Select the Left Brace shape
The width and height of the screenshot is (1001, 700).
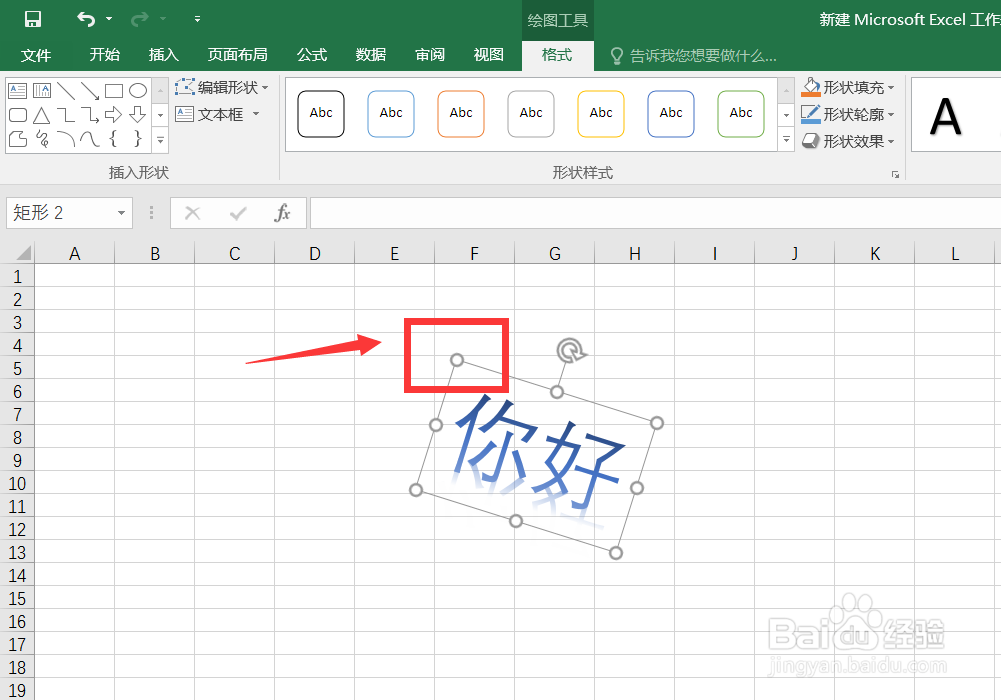click(113, 138)
